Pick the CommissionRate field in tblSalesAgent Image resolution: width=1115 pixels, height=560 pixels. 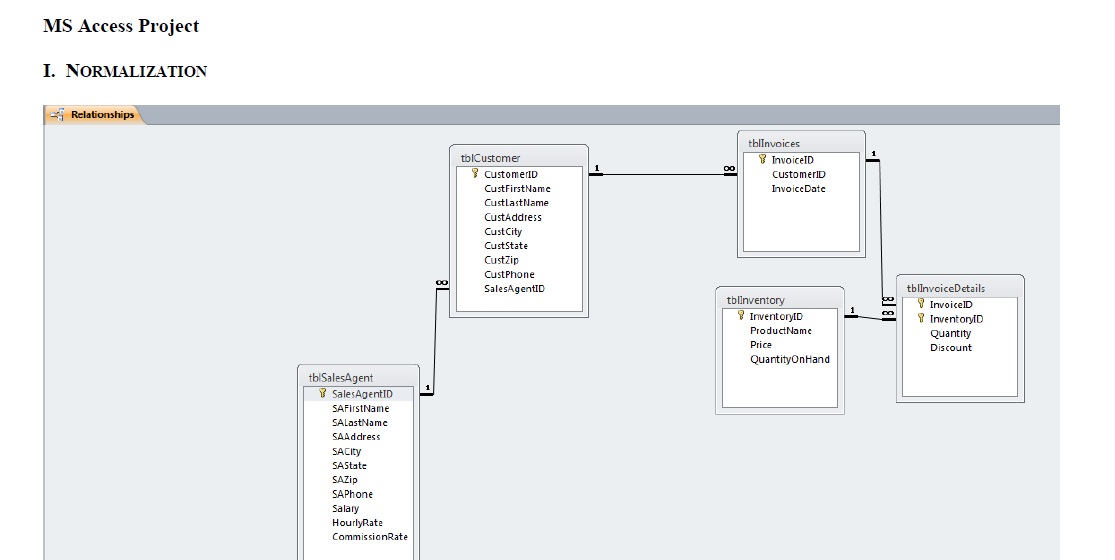tap(369, 537)
